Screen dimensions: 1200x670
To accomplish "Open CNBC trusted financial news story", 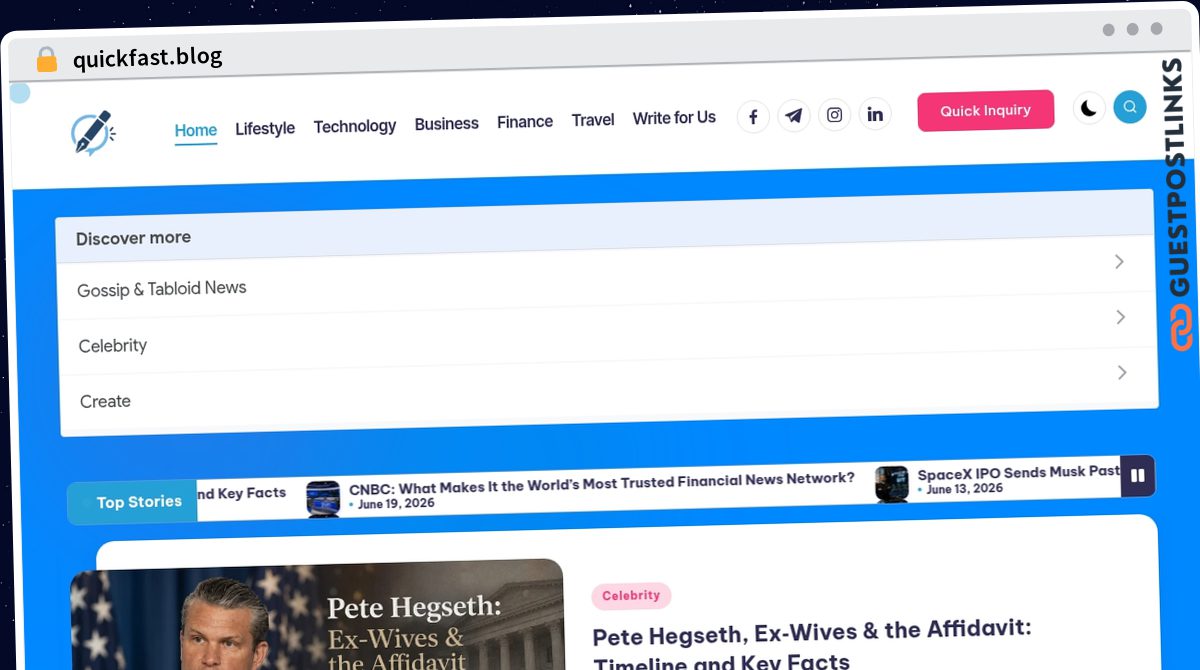I will pos(601,483).
